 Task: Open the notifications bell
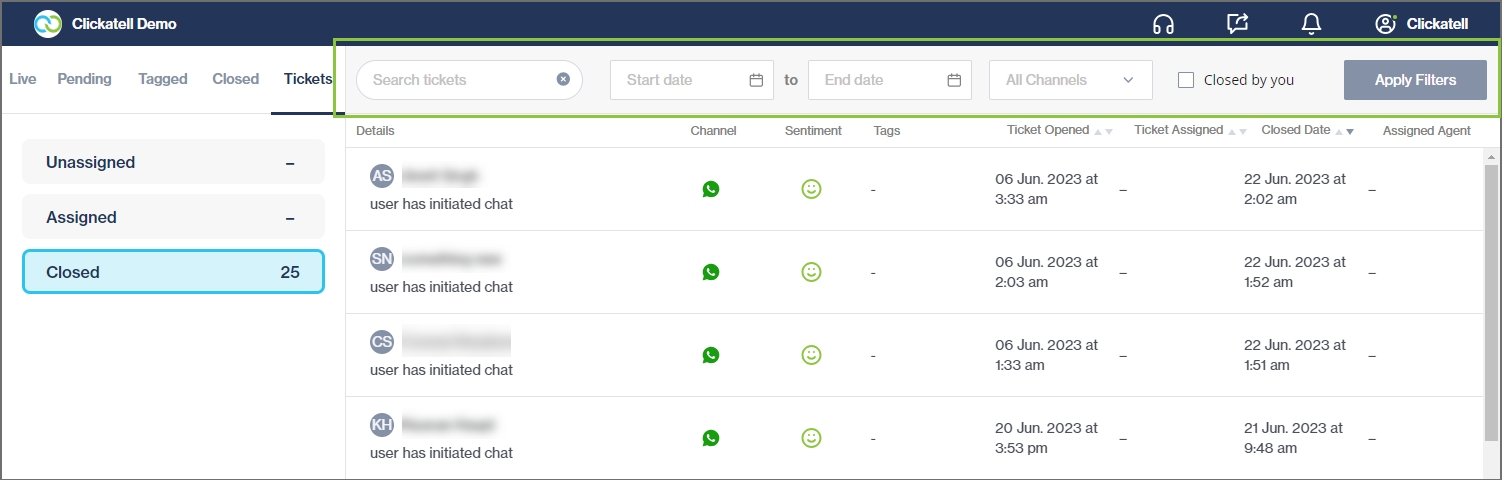[1311, 24]
